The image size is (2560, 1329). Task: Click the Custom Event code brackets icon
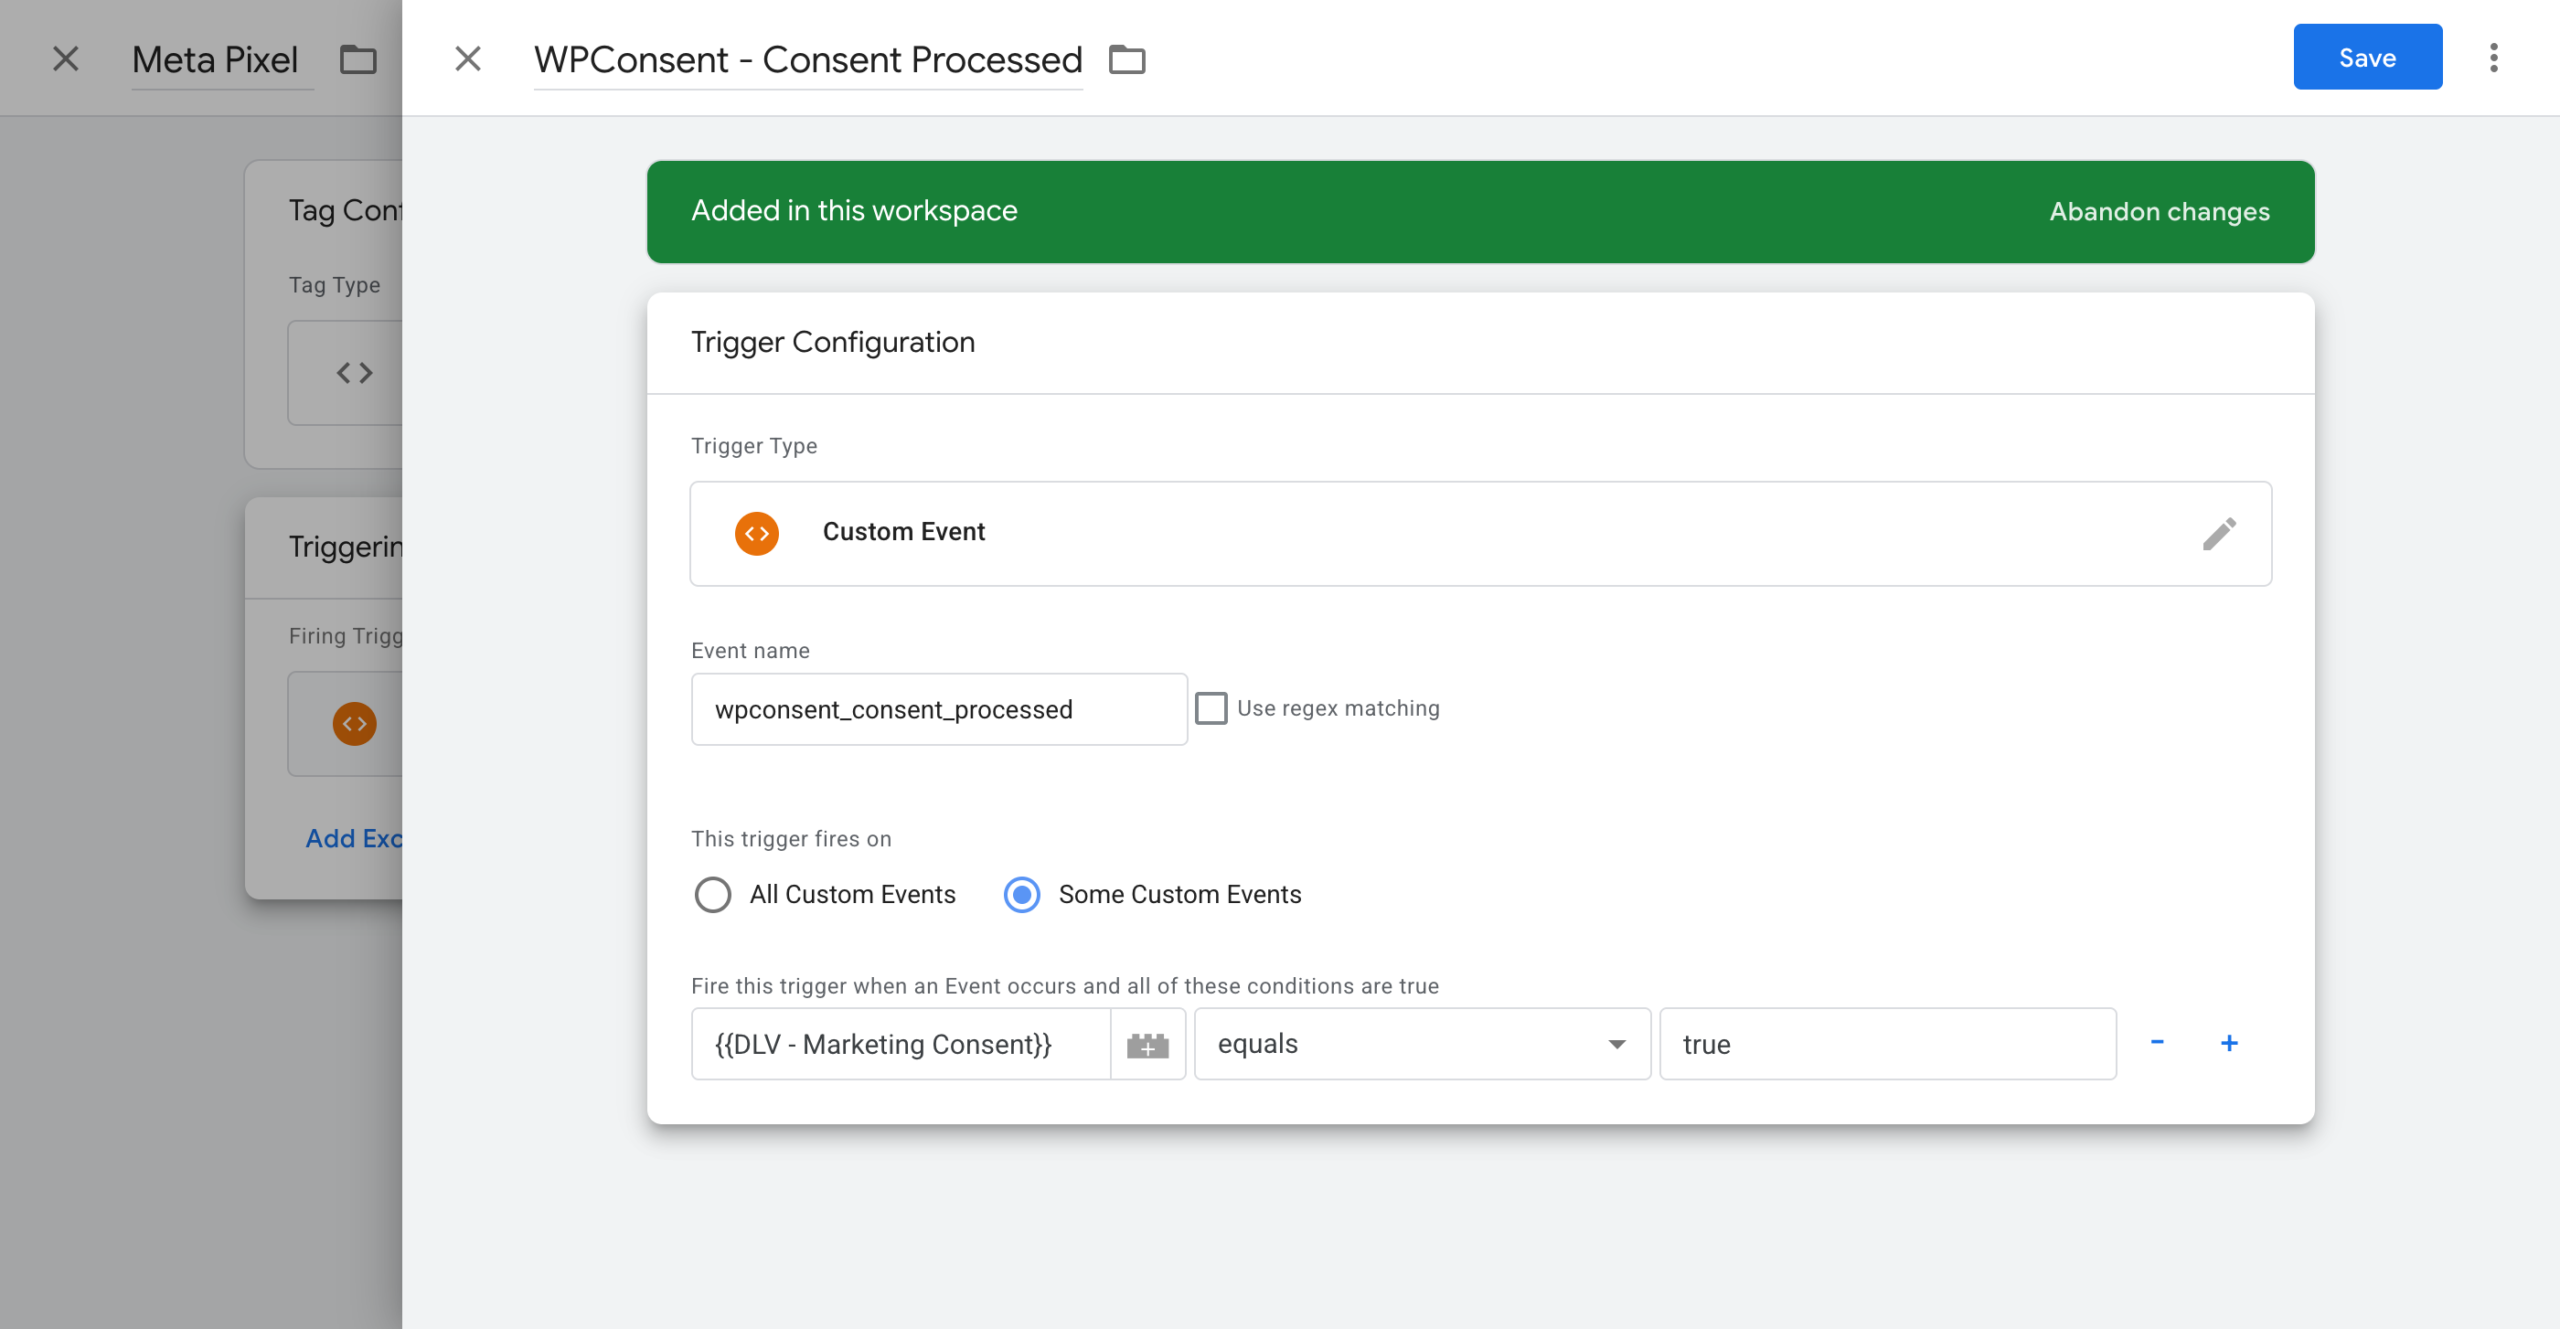[x=757, y=532]
